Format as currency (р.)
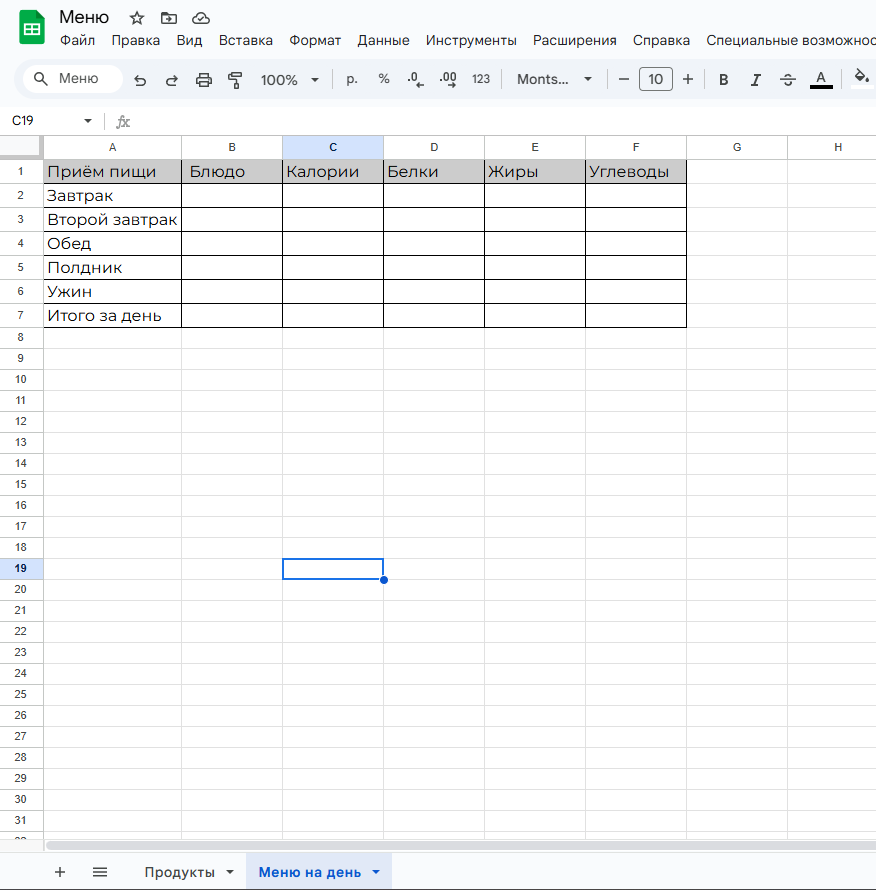Image resolution: width=876 pixels, height=890 pixels. point(352,79)
